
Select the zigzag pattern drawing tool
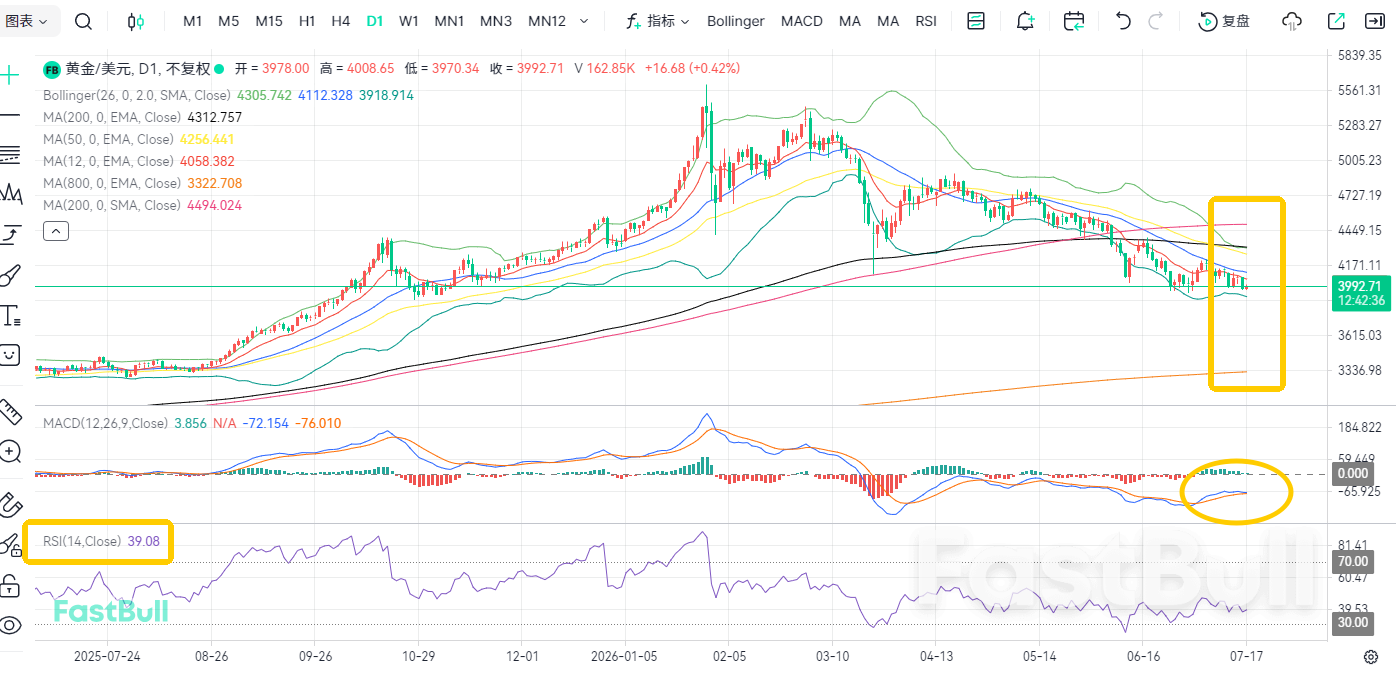[11, 192]
